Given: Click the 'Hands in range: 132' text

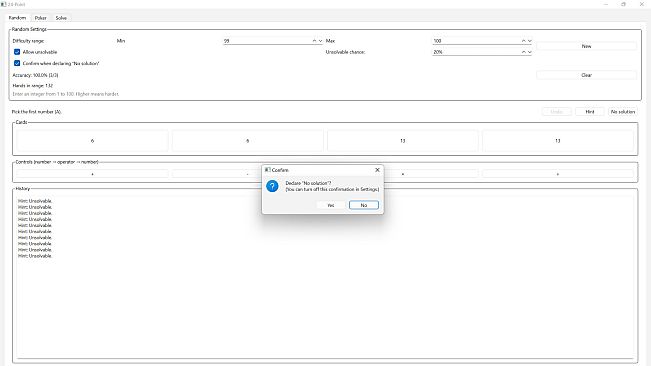Looking at the screenshot, I should tap(33, 85).
